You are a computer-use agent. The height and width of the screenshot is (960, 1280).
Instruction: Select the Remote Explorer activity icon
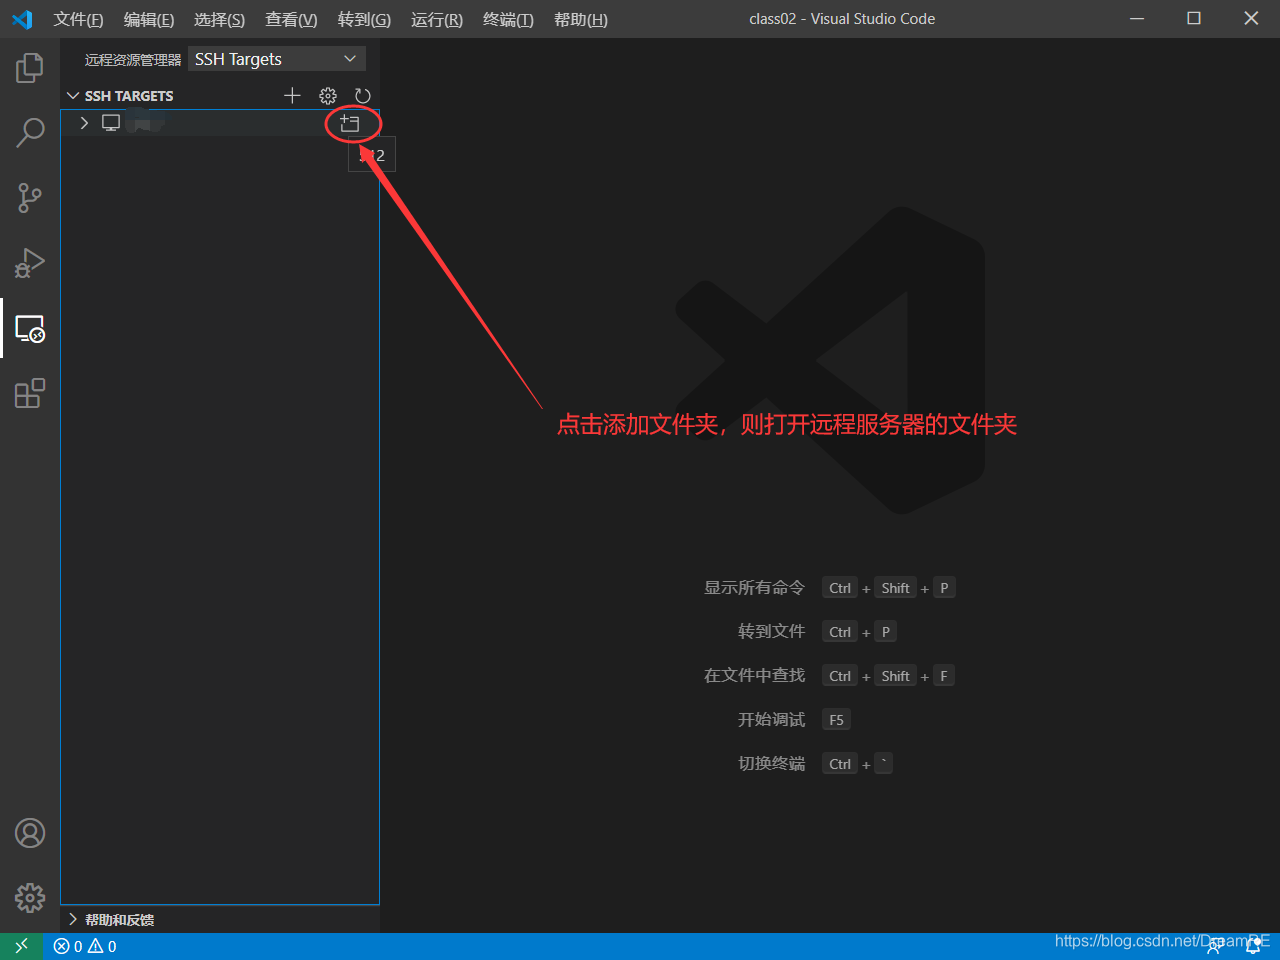coord(30,328)
